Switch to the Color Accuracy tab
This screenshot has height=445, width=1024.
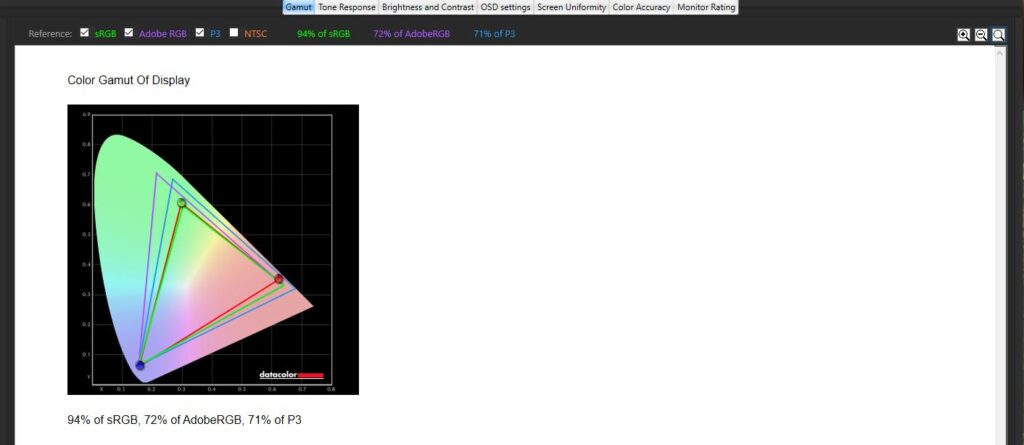(x=641, y=7)
